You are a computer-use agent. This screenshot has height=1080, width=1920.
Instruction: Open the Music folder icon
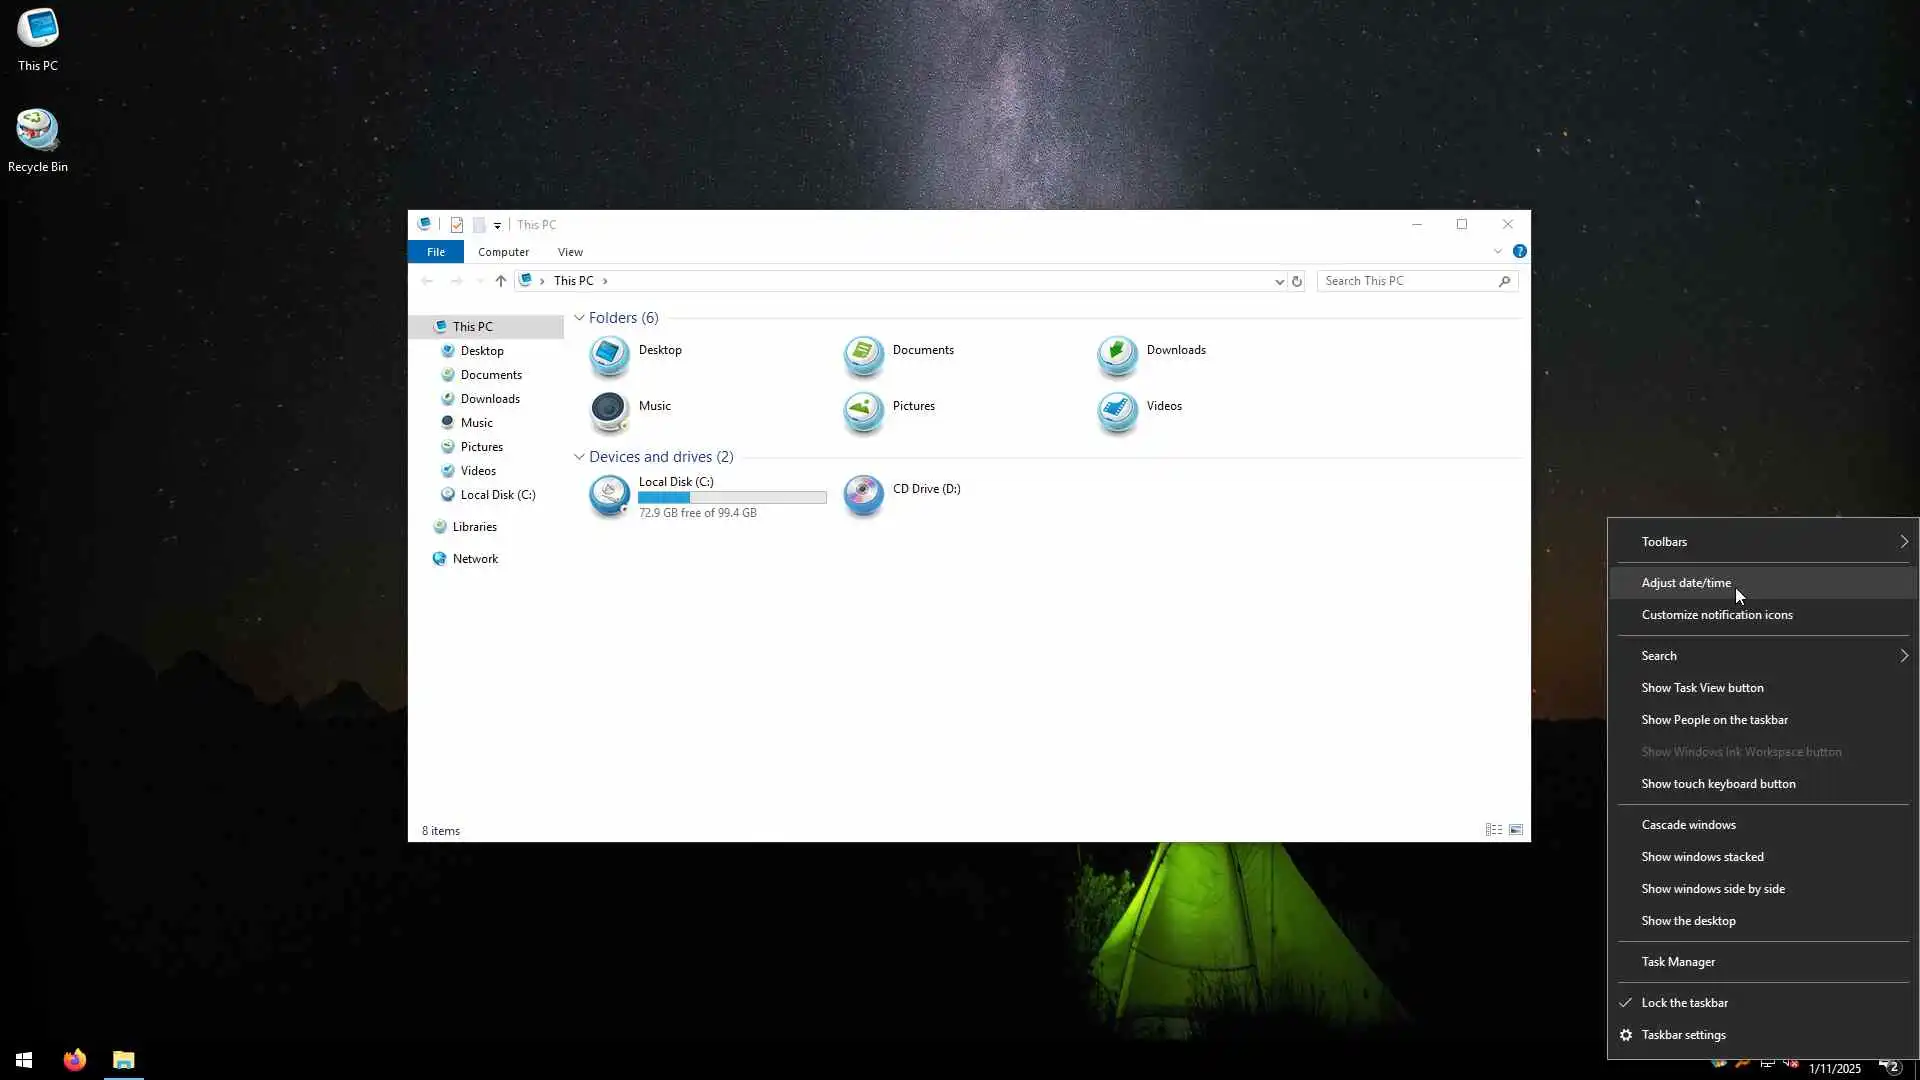pyautogui.click(x=609, y=409)
